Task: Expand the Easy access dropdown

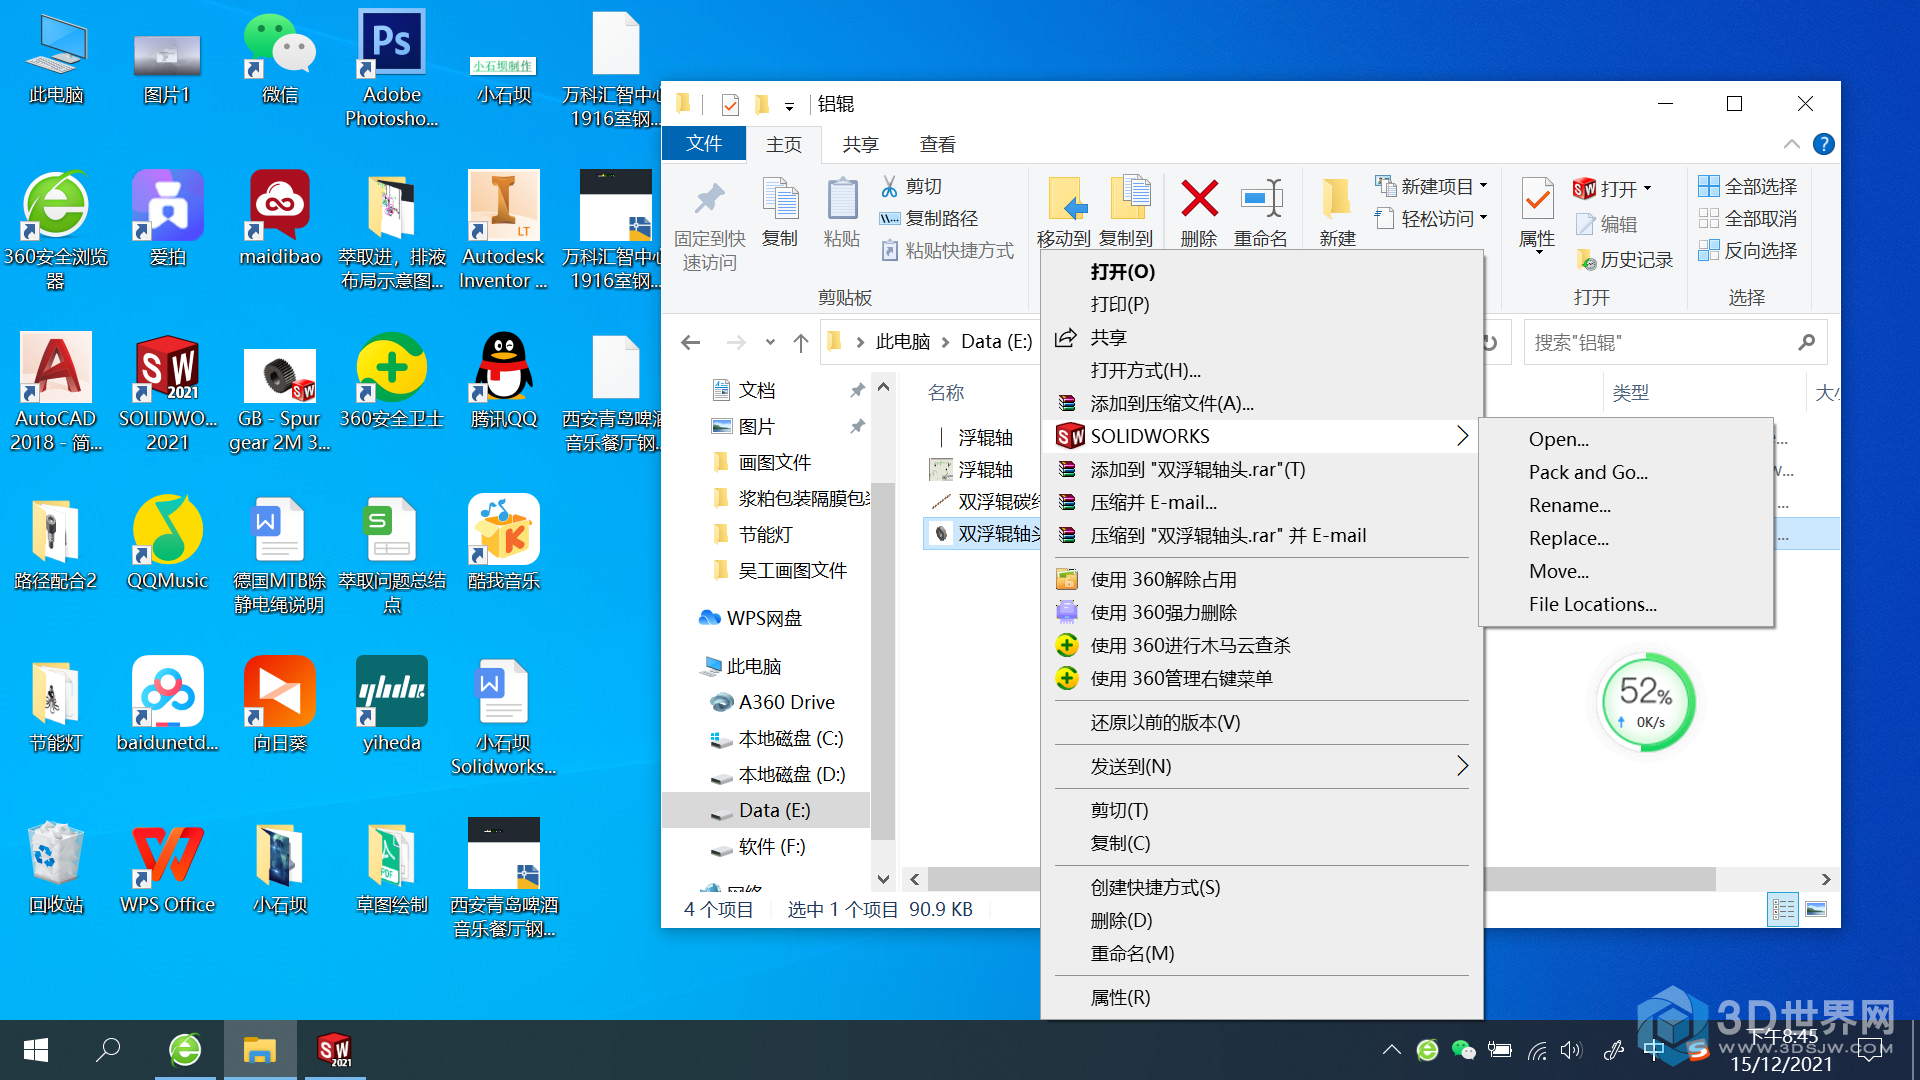Action: [x=1484, y=218]
